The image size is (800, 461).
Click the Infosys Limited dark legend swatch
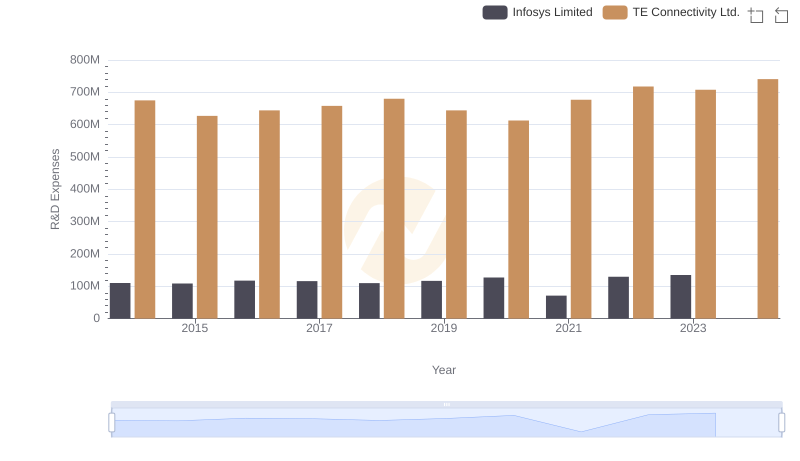click(495, 12)
